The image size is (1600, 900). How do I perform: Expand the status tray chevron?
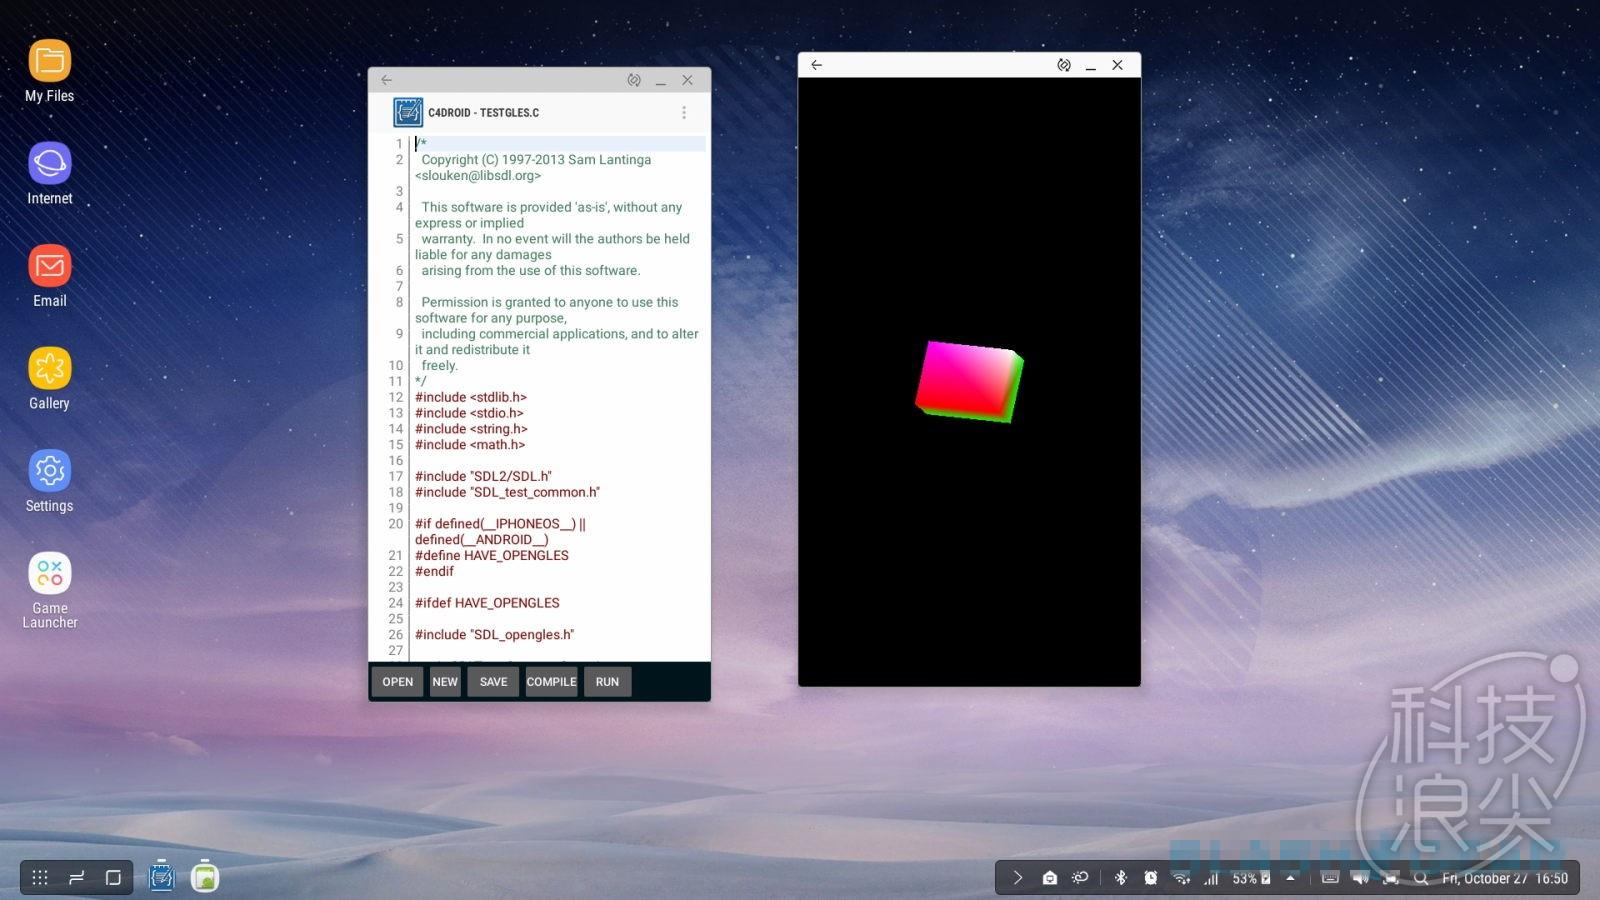[1017, 878]
